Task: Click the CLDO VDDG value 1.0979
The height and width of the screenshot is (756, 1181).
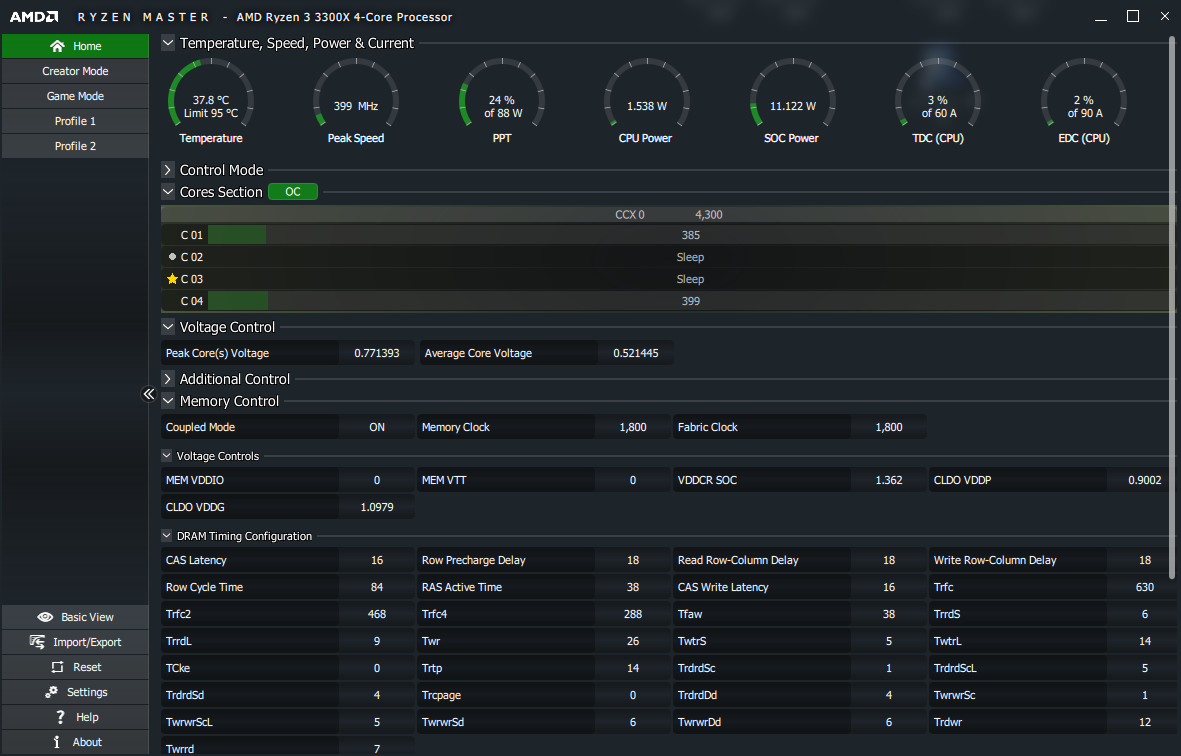Action: click(377, 507)
